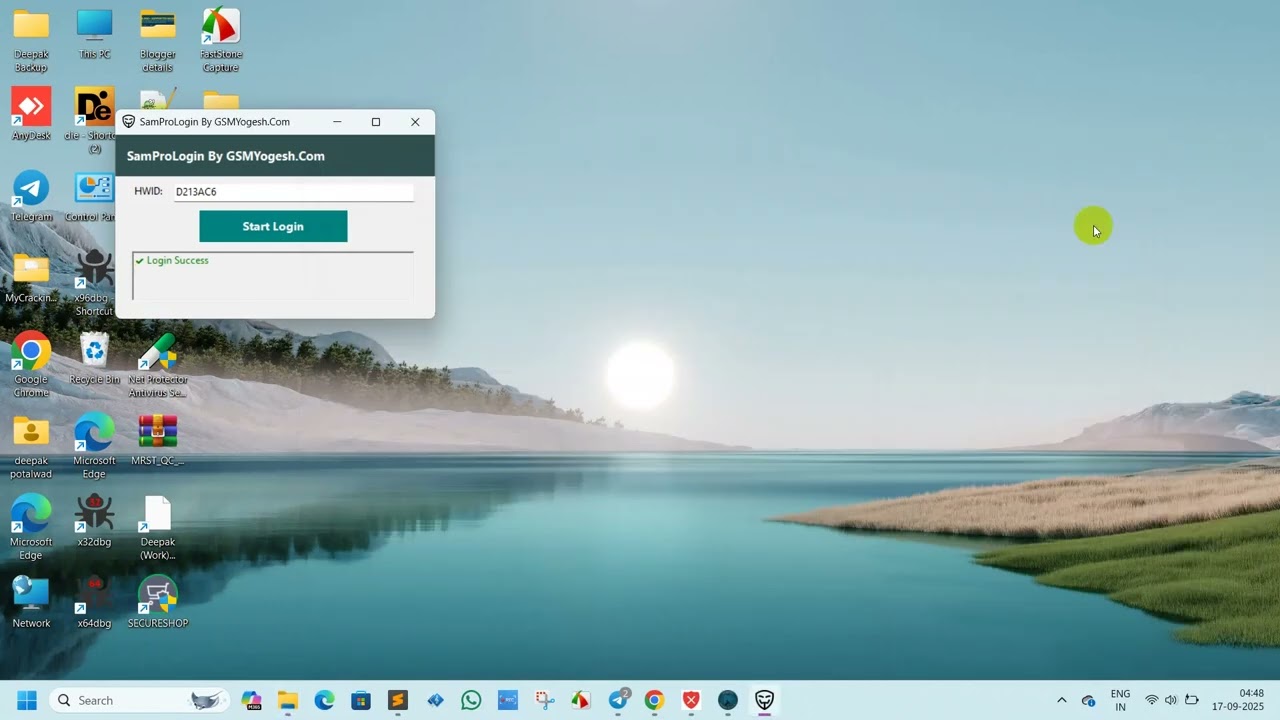Open Snipping Tool from taskbar
This screenshot has width=1280, height=720.
click(544, 700)
